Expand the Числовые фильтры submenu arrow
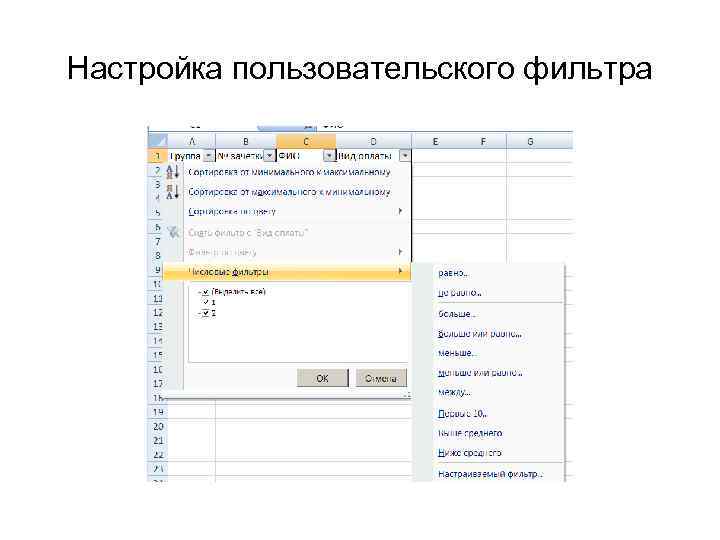Viewport: 720px width, 540px height. pyautogui.click(x=400, y=271)
